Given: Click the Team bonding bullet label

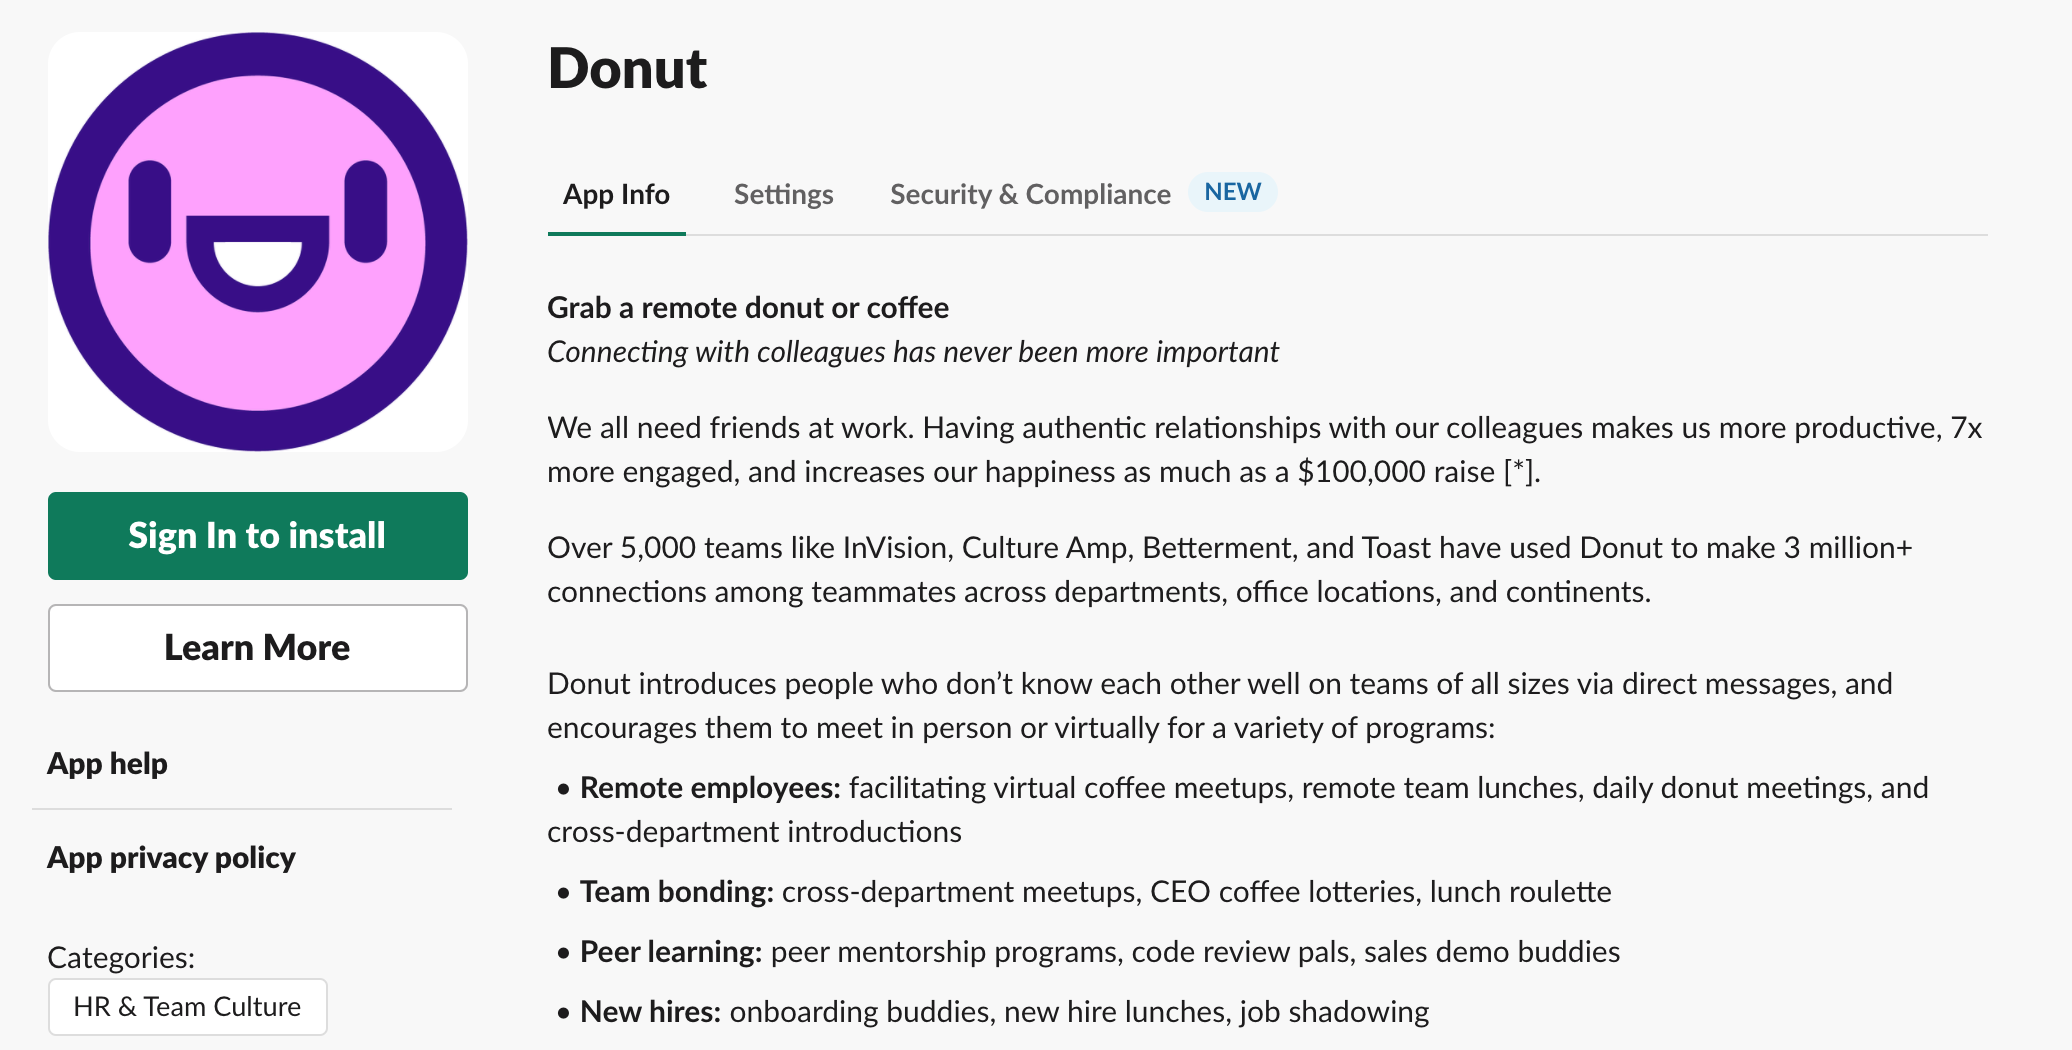Looking at the screenshot, I should click(677, 892).
